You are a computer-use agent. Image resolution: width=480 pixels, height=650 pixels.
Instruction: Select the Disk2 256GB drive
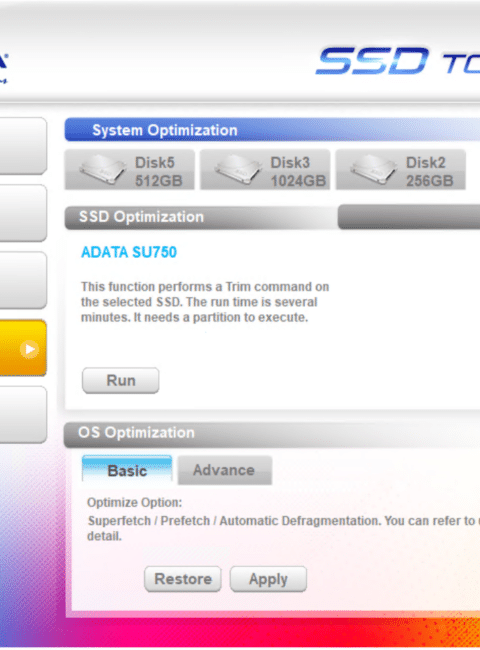[x=401, y=170]
